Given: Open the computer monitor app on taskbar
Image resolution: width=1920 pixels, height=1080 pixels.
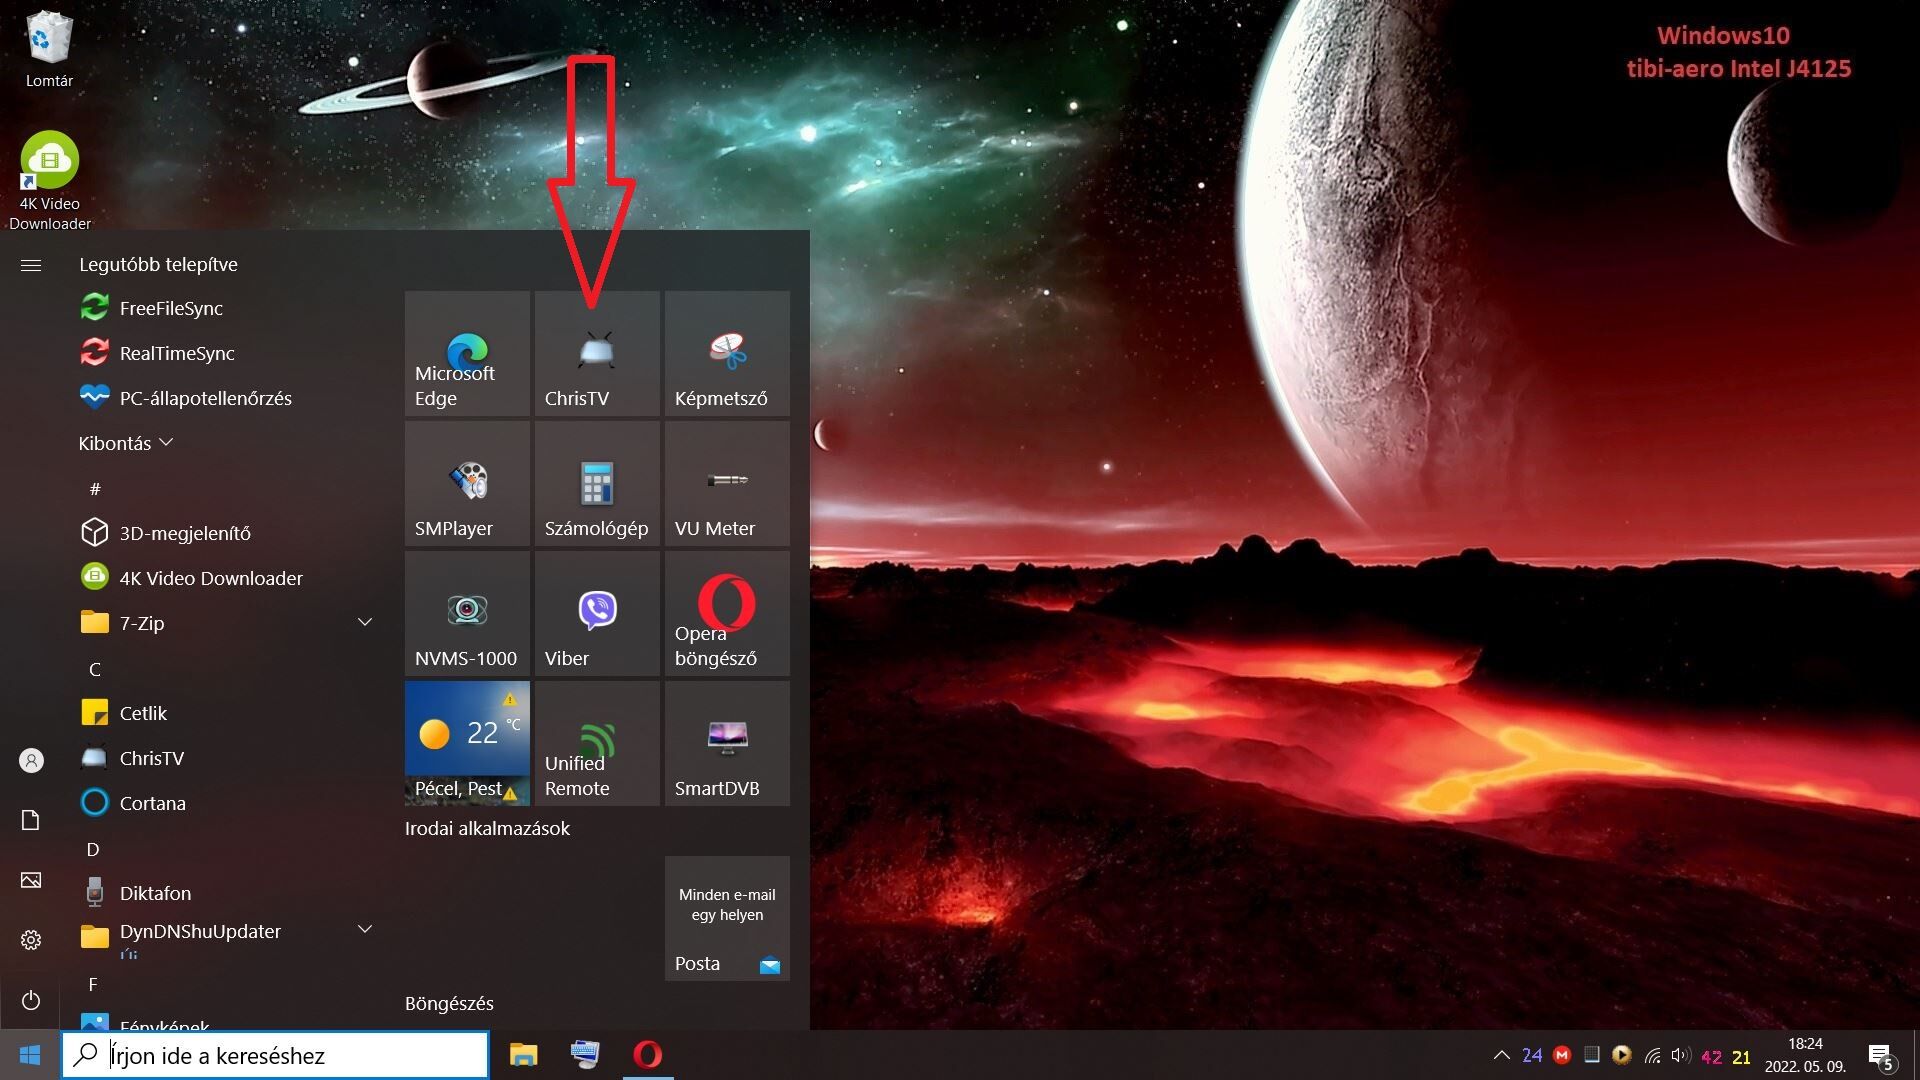Looking at the screenshot, I should click(x=585, y=1055).
